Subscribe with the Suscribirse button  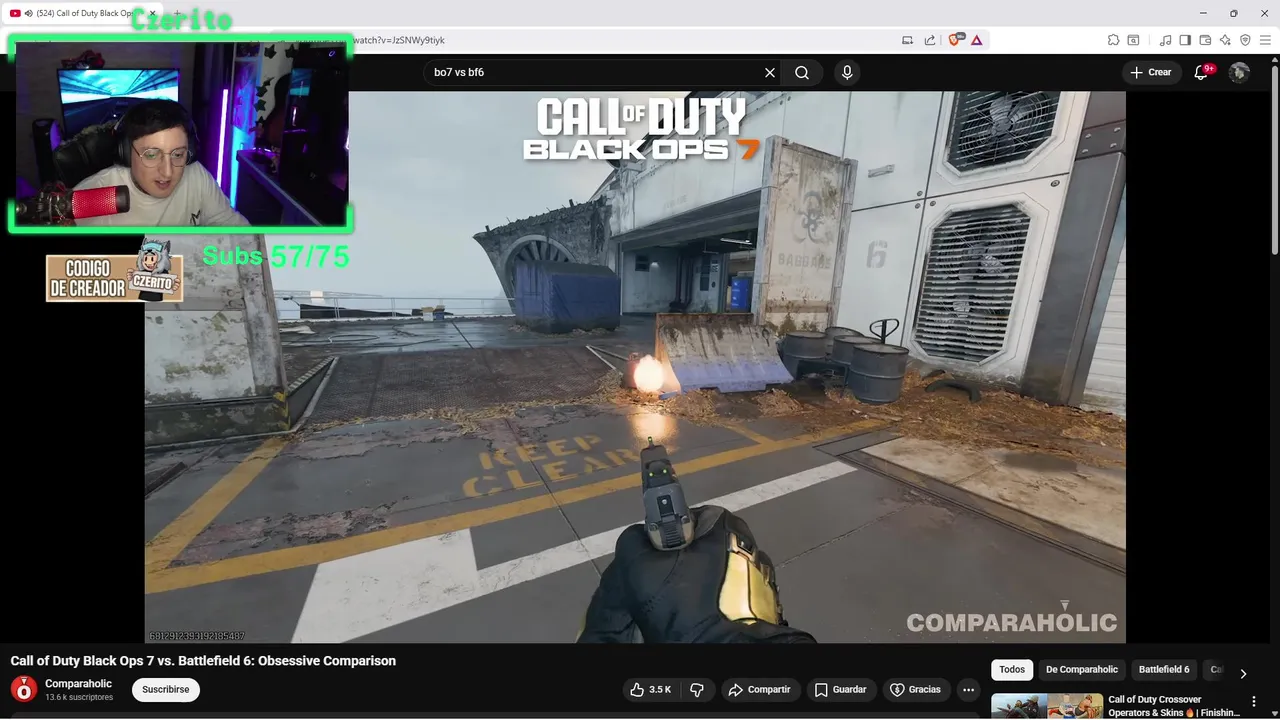tap(166, 690)
